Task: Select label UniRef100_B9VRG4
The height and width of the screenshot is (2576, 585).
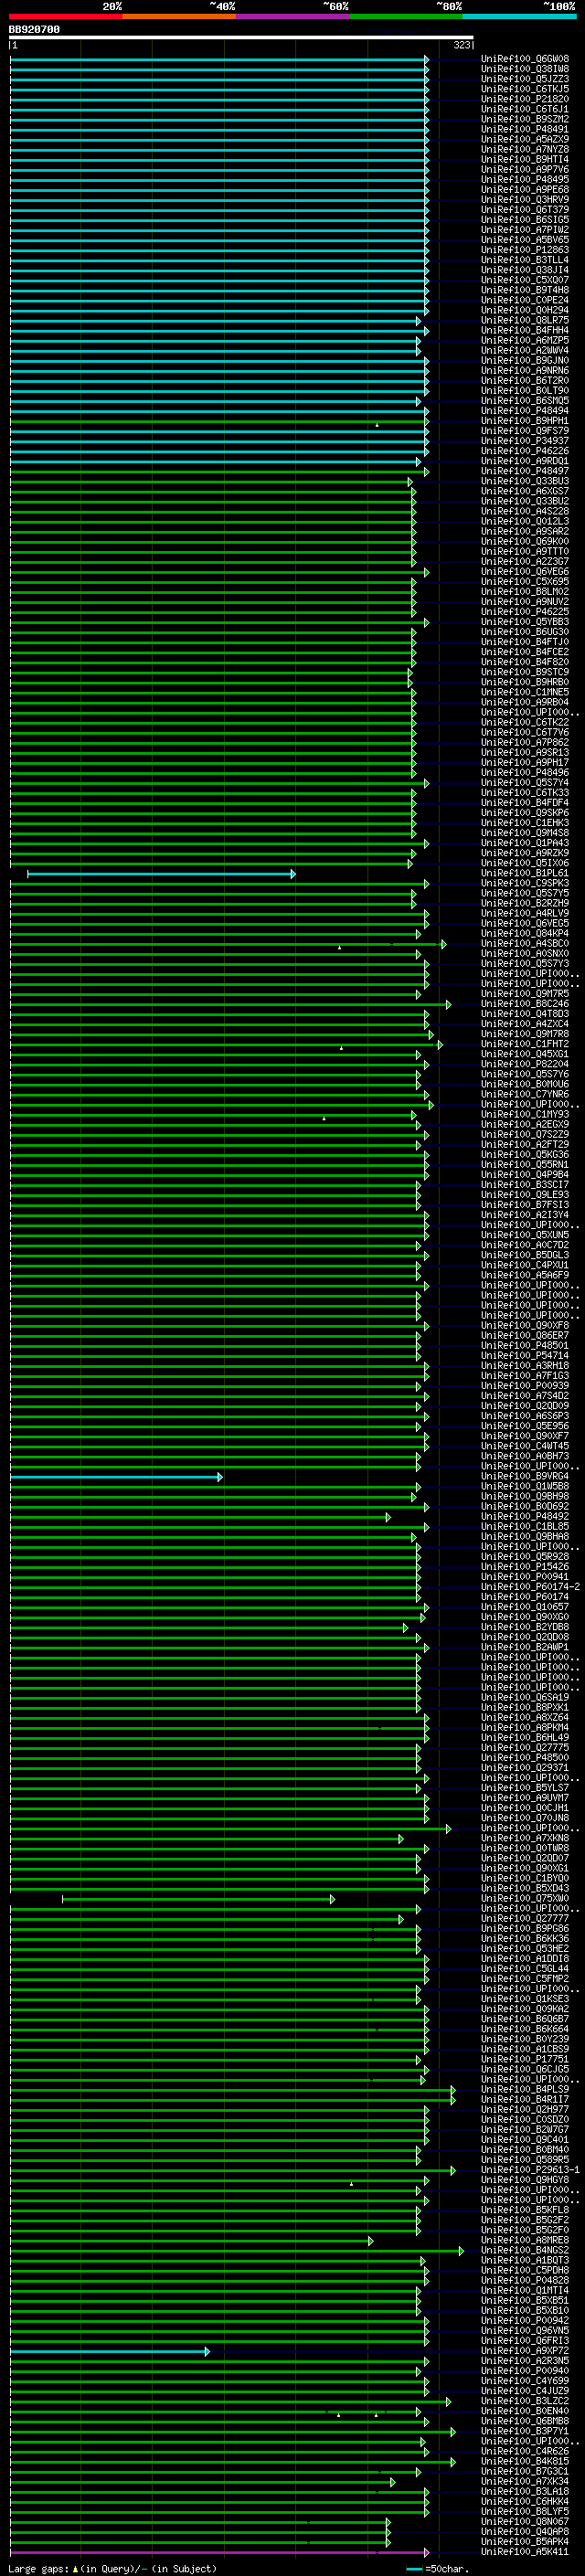Action: [x=525, y=1477]
